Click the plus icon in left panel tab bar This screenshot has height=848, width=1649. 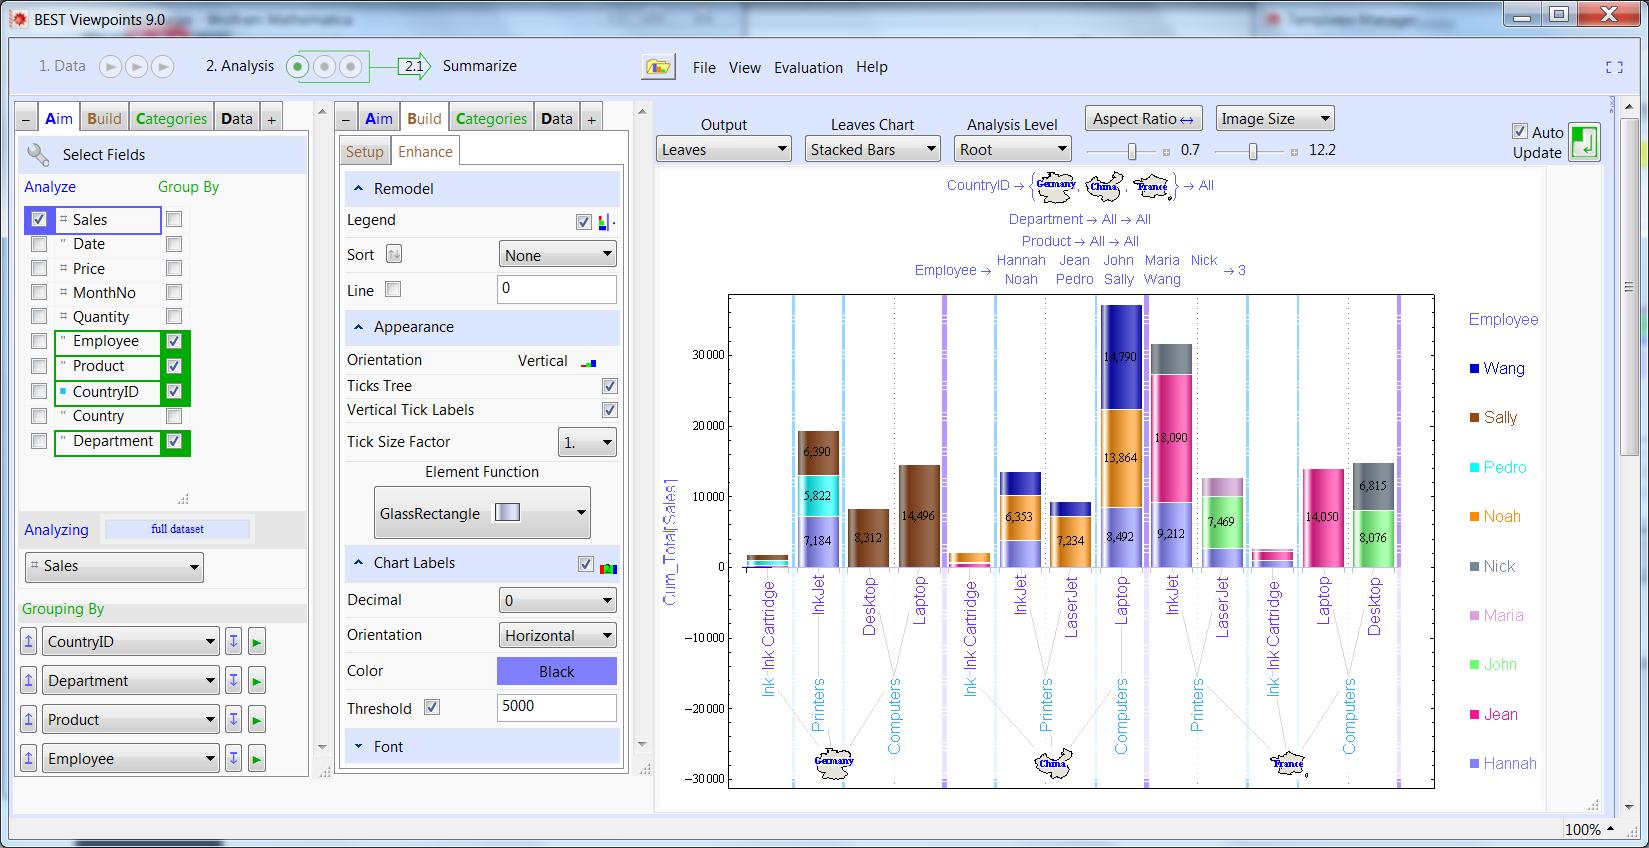[271, 119]
